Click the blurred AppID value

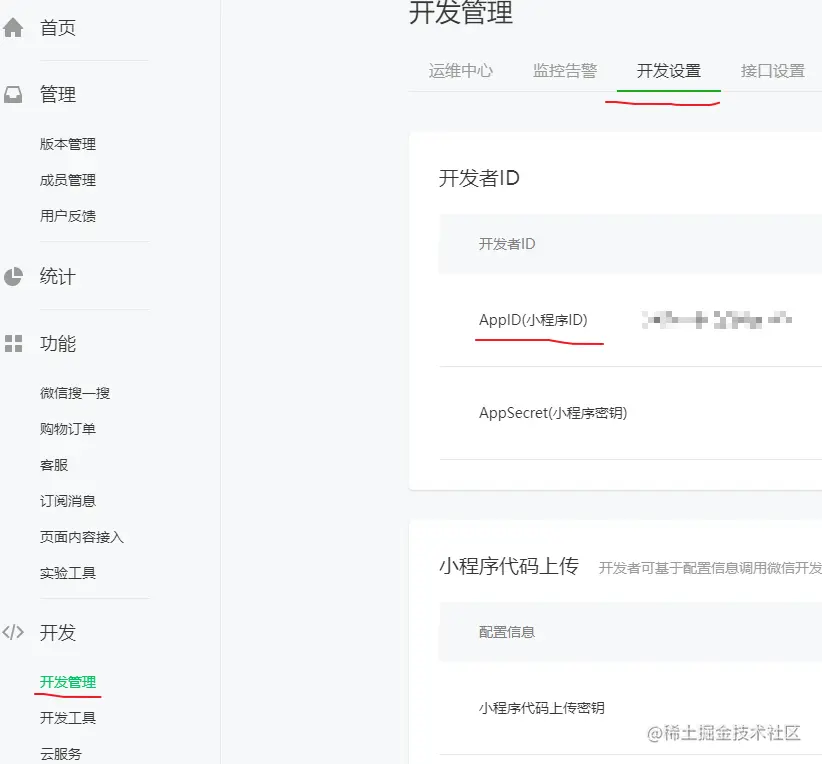point(717,319)
